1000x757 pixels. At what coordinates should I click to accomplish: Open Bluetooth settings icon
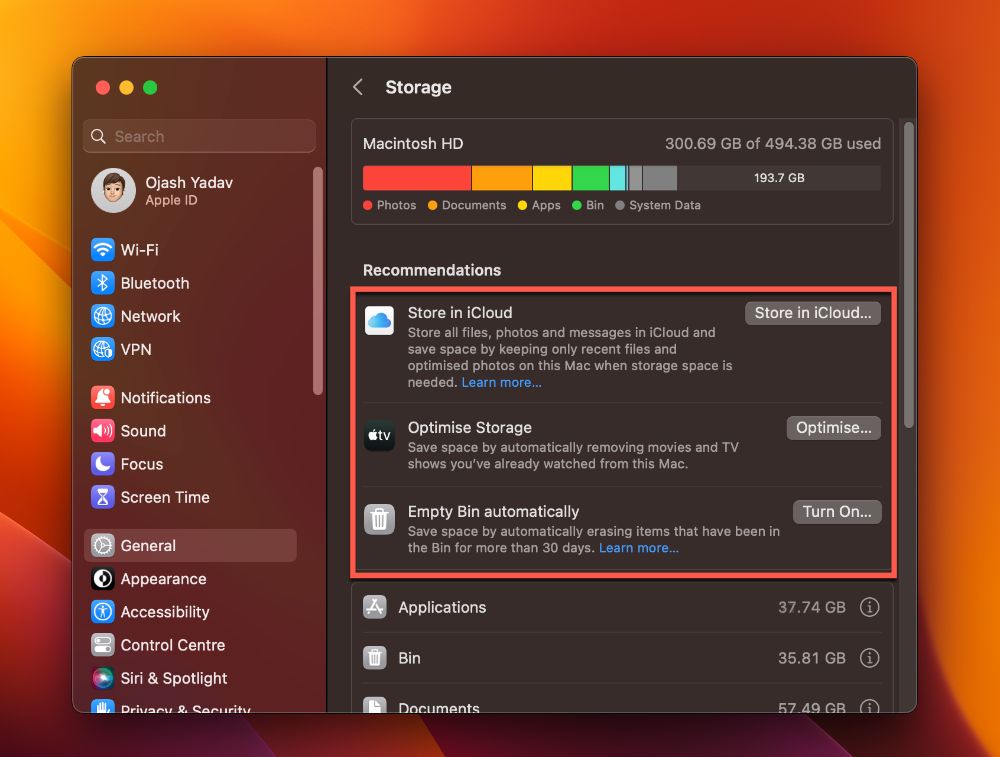102,283
